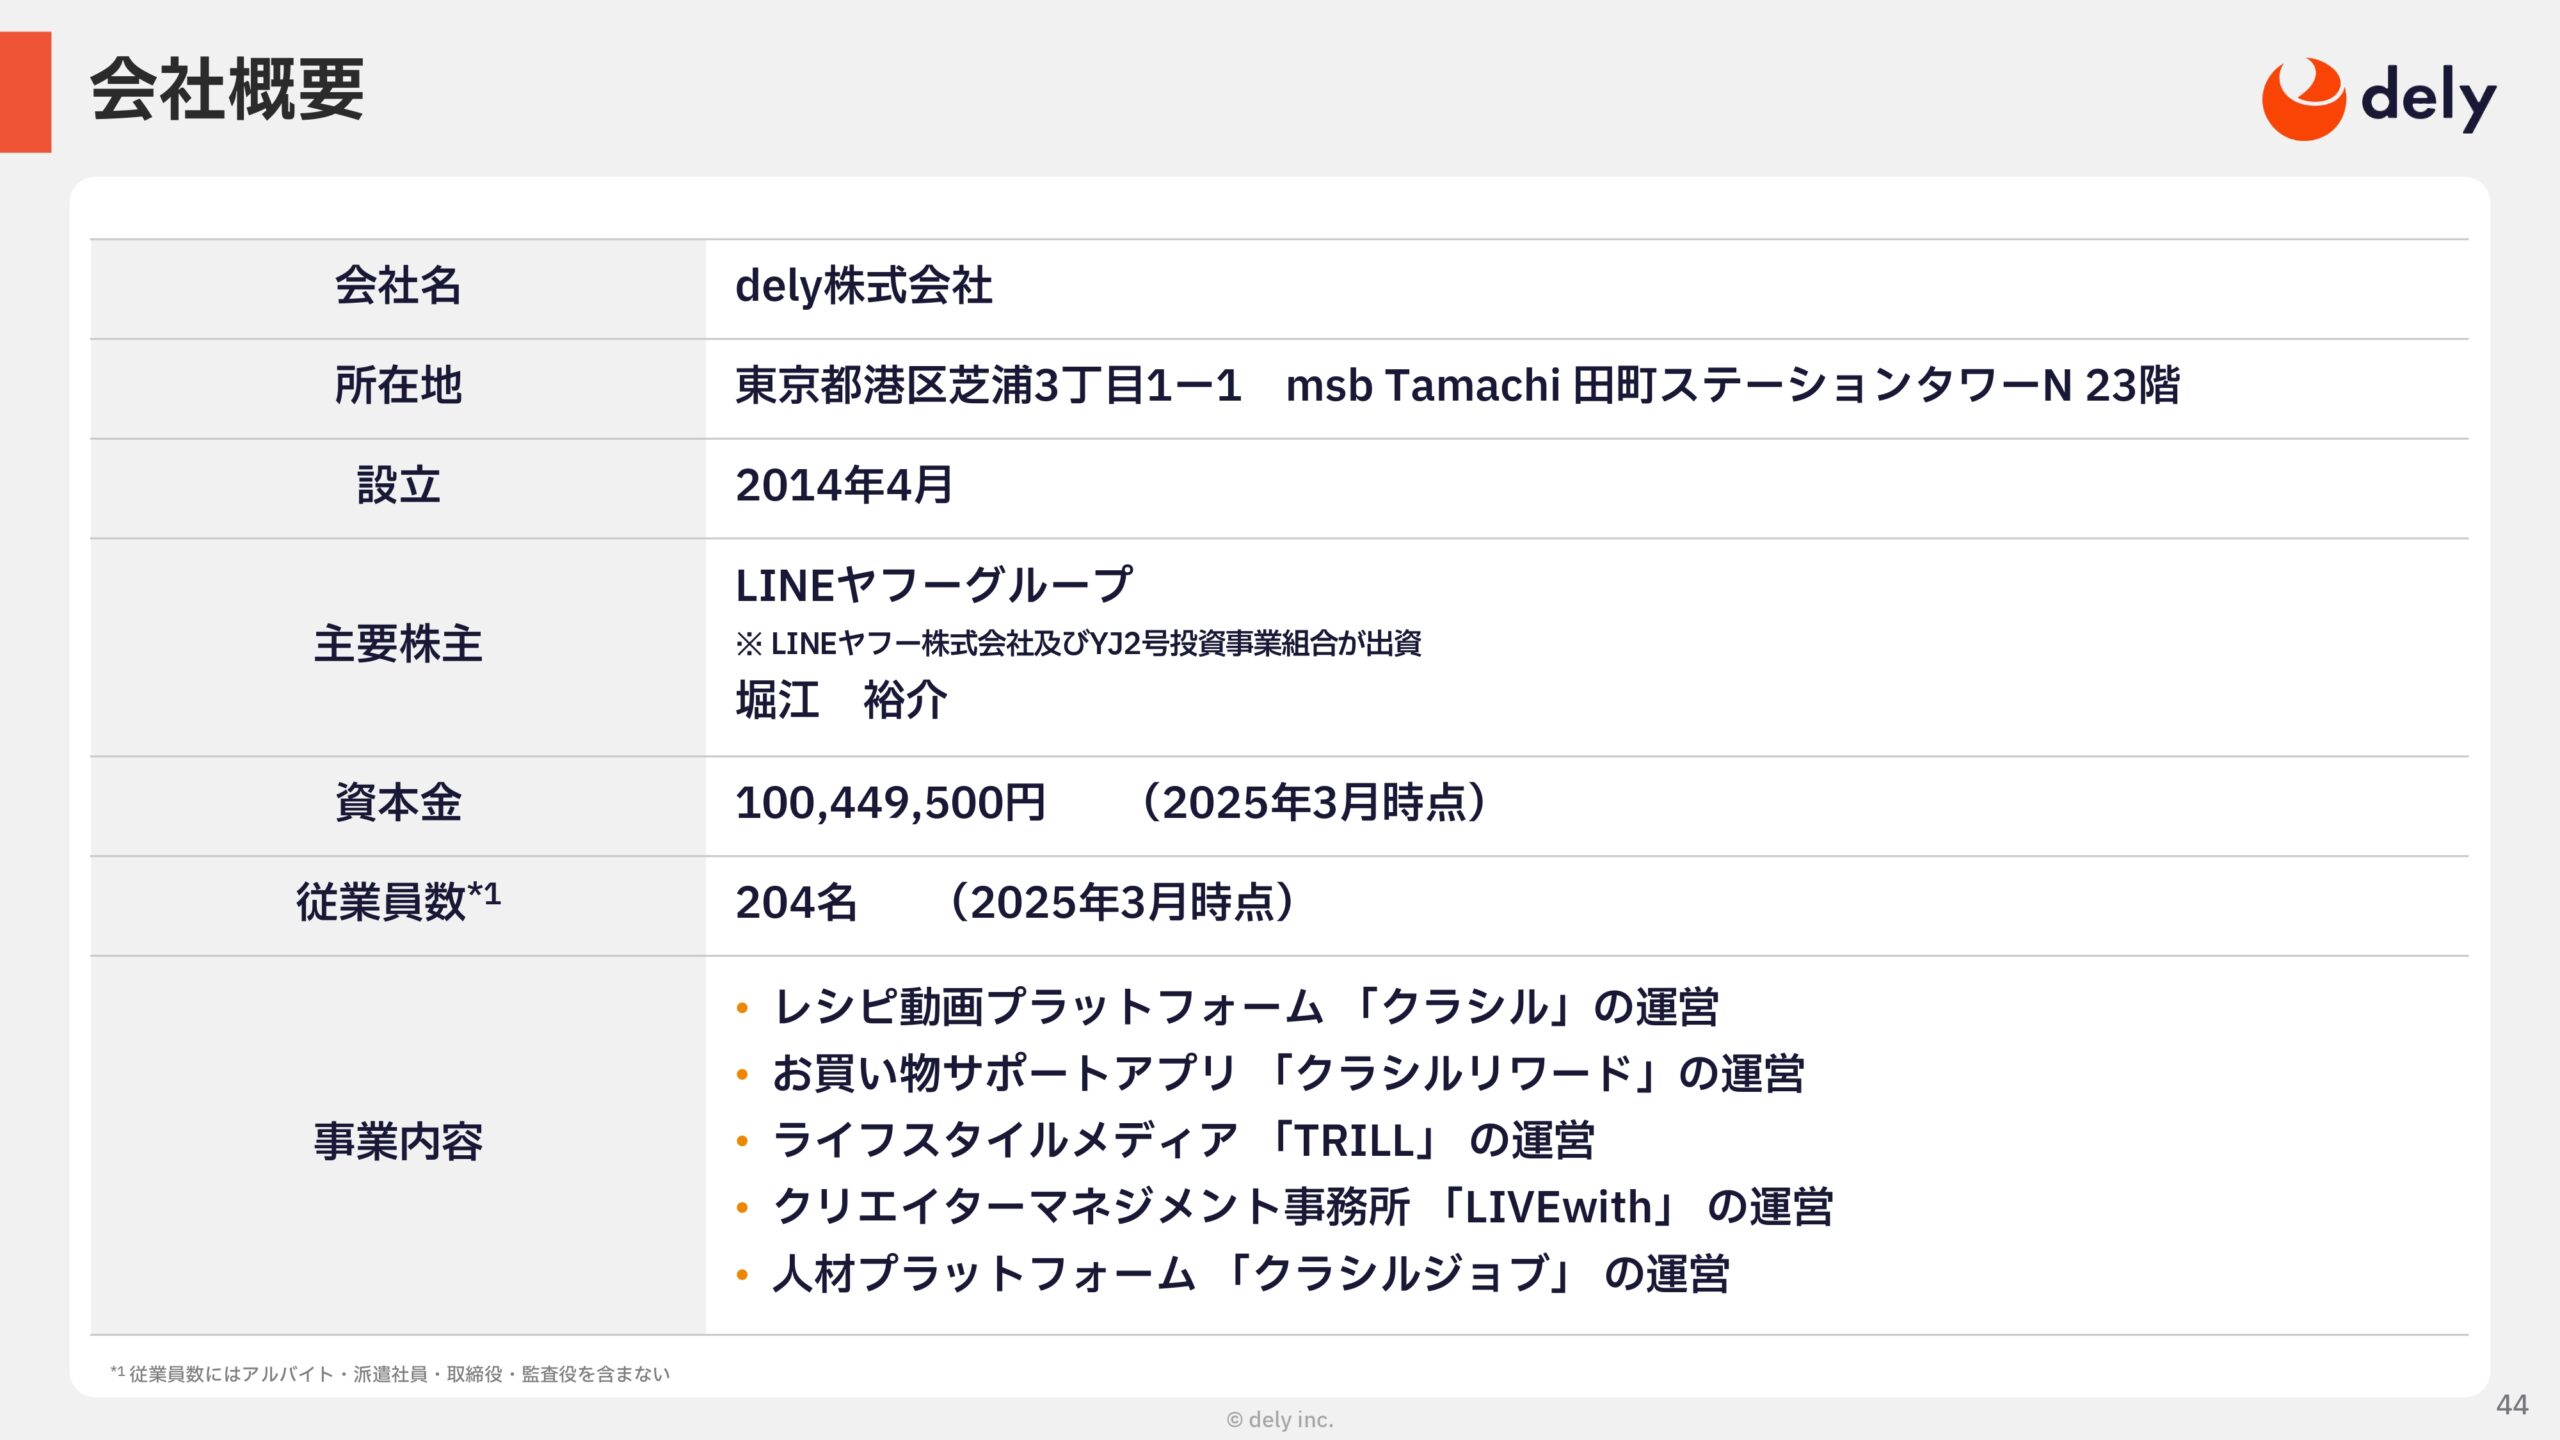Viewport: 2560px width, 1440px height.
Task: Select the address starting with 東京都港区芝浦
Action: [x=1457, y=386]
